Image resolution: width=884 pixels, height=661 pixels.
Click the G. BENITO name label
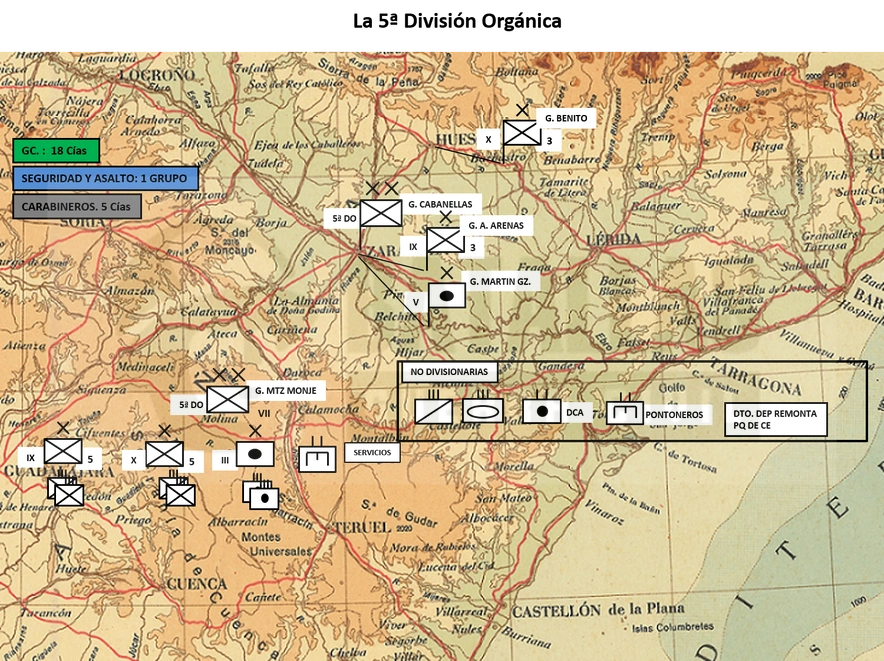point(566,118)
